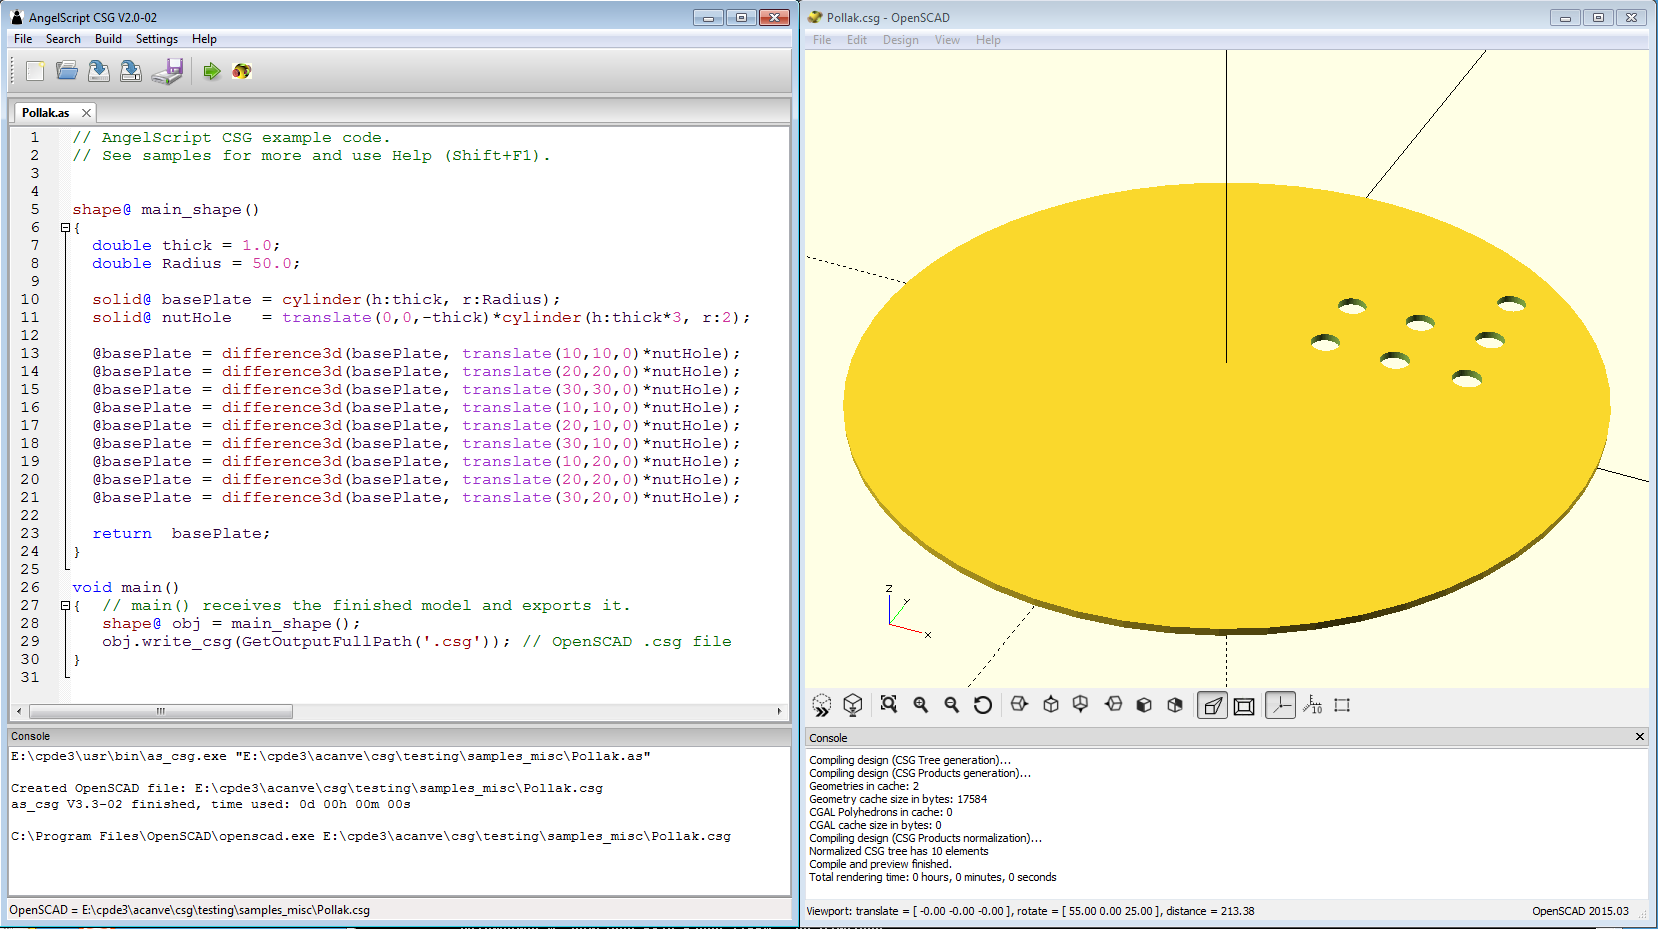Click the open file folder icon
Screen dimensions: 1658x929
67,71
